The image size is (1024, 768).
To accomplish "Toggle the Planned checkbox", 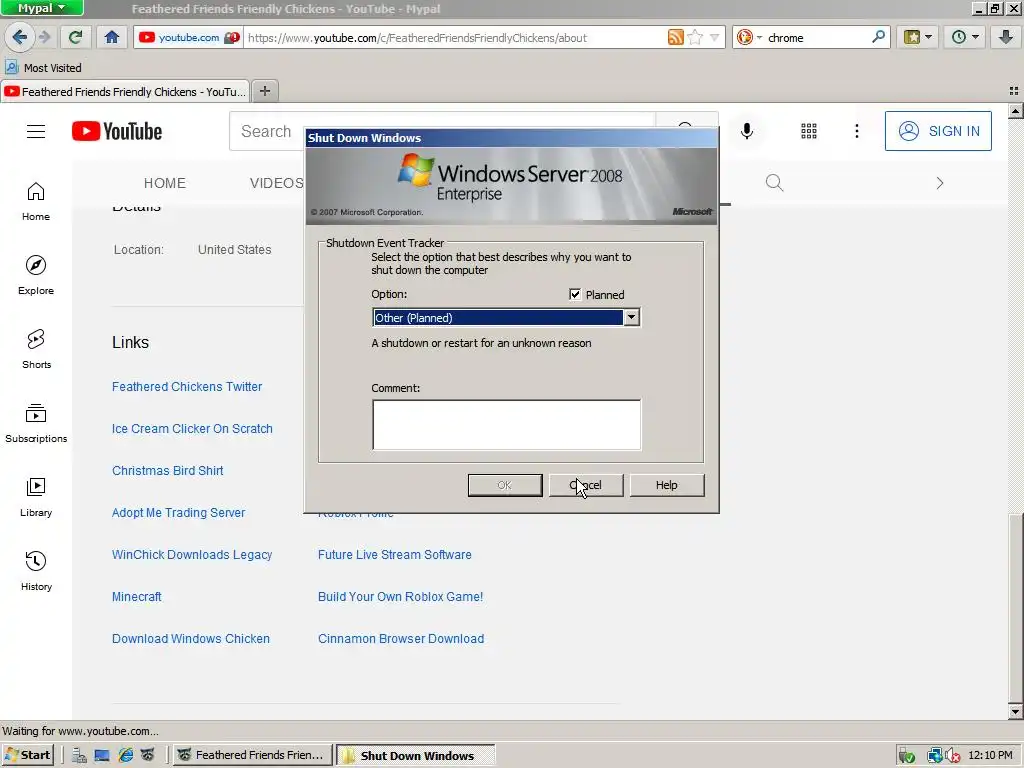I will click(x=575, y=295).
